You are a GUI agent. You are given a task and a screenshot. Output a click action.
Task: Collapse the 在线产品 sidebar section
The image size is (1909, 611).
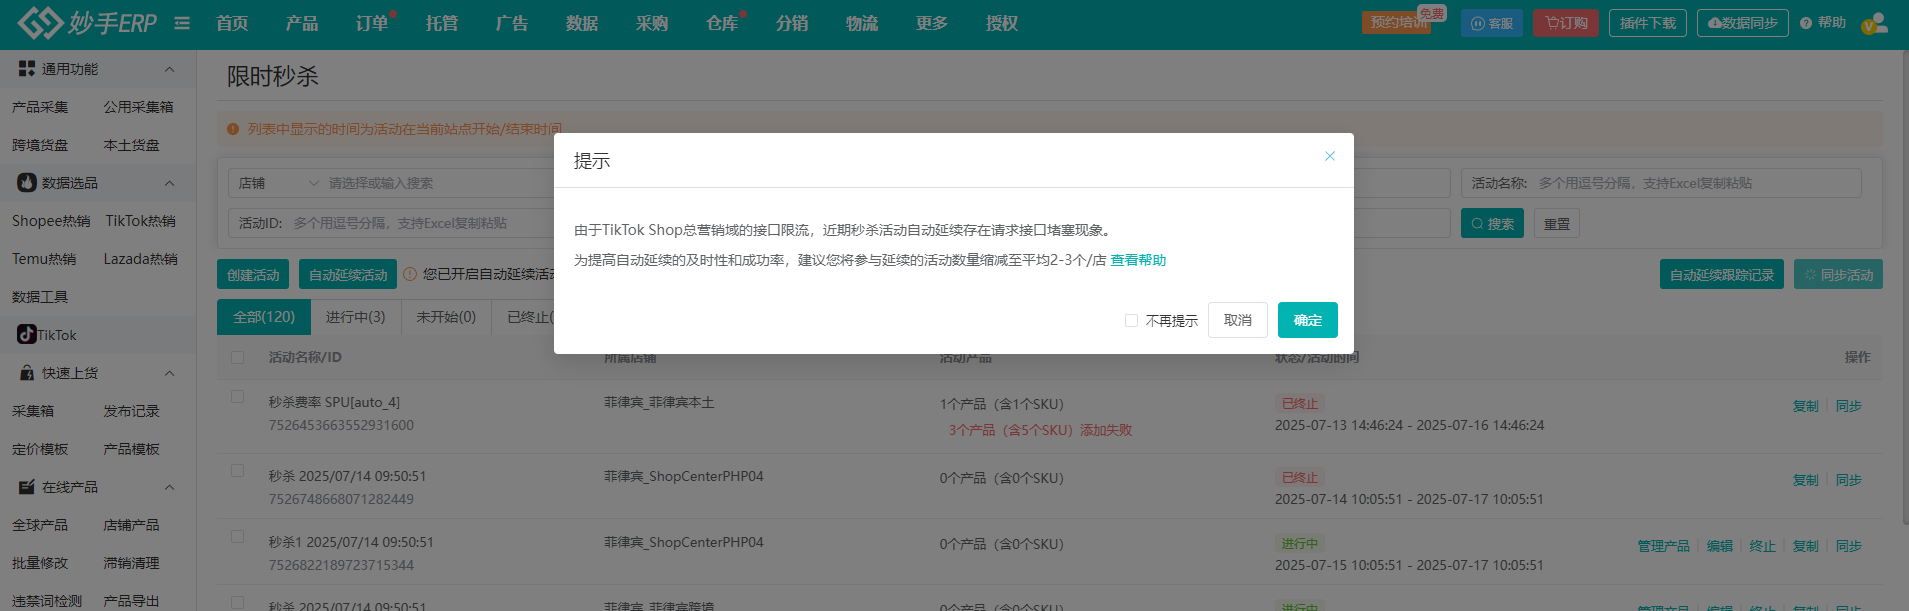[169, 487]
